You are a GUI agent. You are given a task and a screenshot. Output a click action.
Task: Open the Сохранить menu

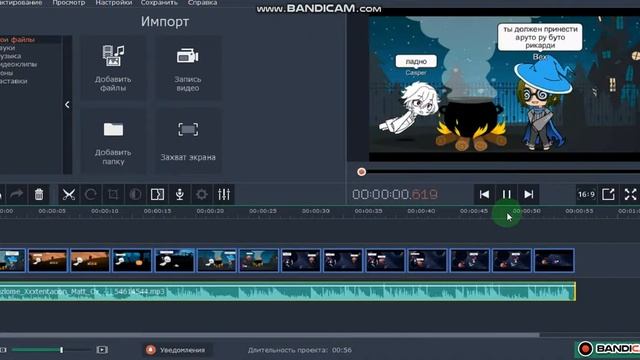tap(159, 3)
